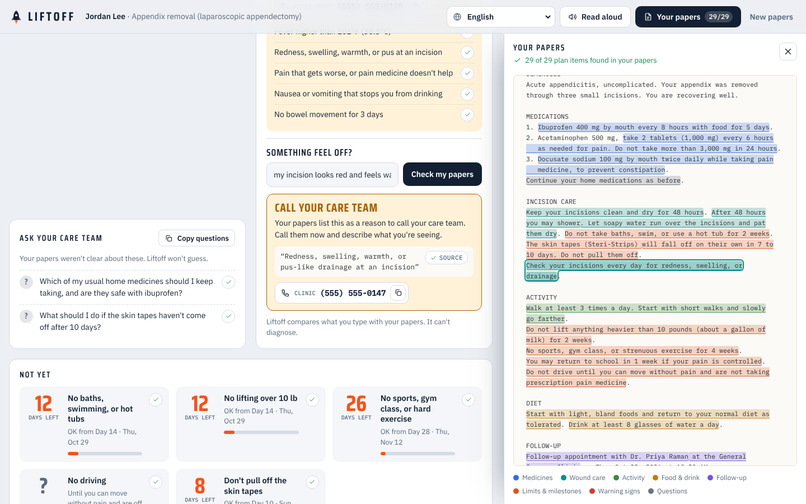The height and width of the screenshot is (504, 806).
Task: Click the Source chip on the quote
Action: click(446, 258)
